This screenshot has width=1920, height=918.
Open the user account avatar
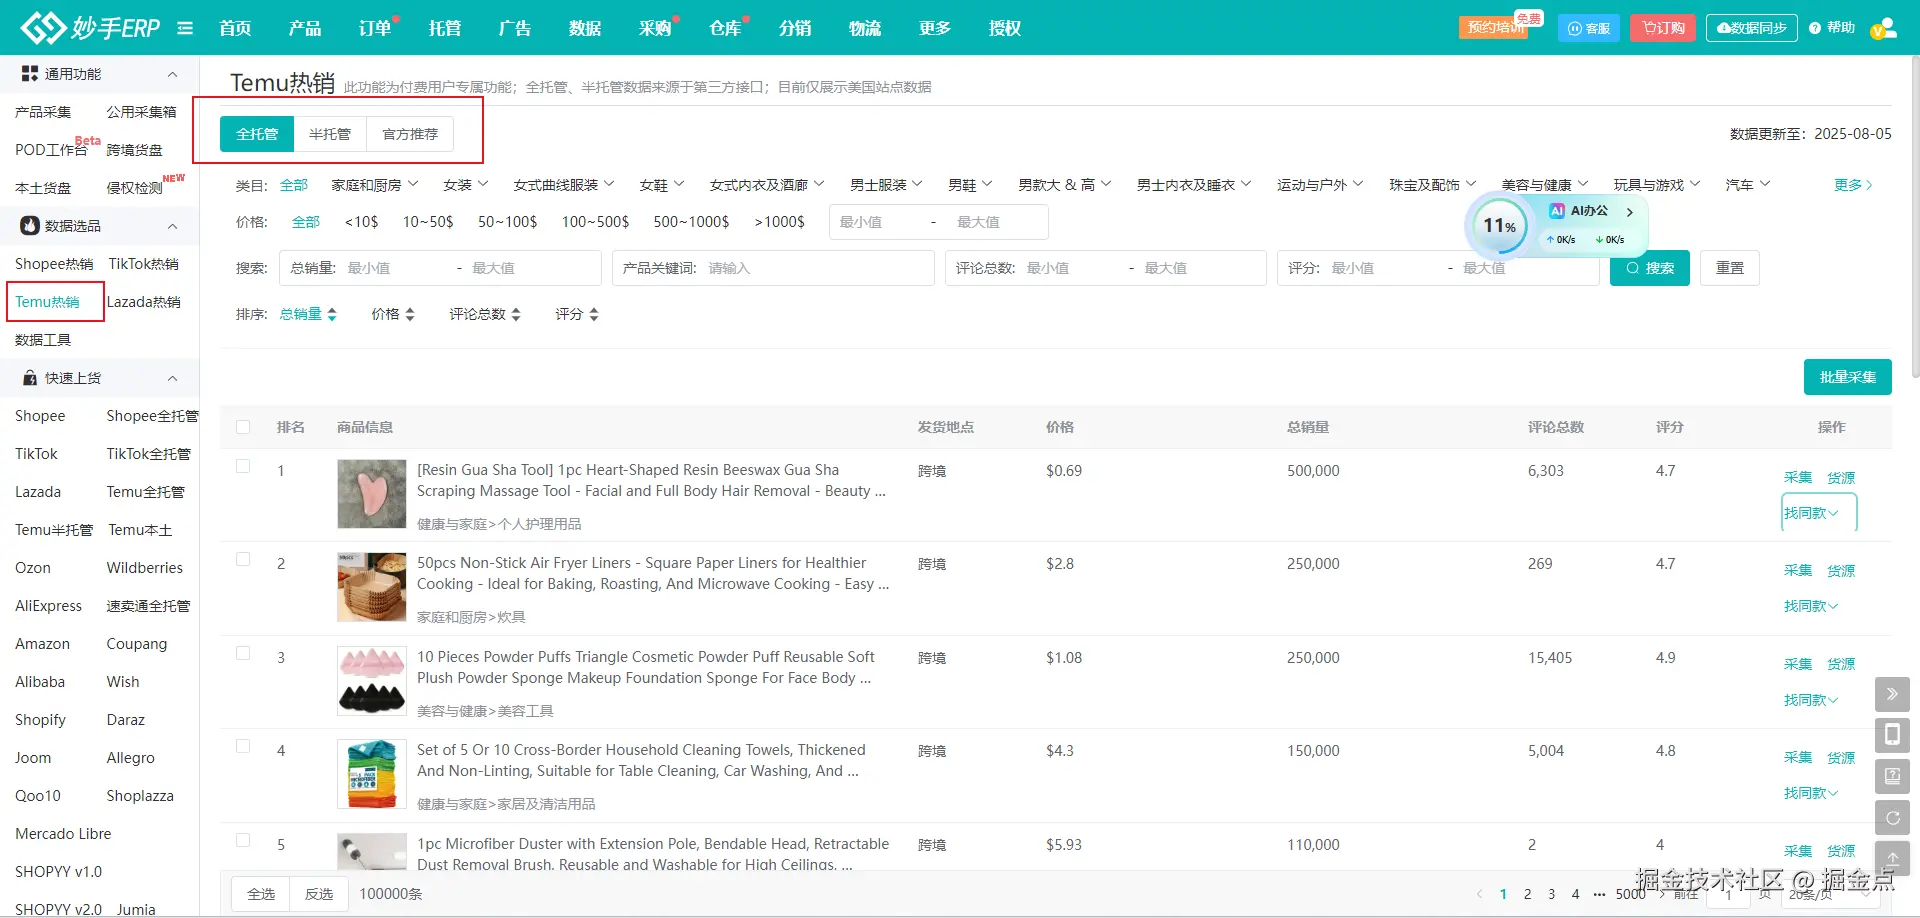pyautogui.click(x=1884, y=28)
